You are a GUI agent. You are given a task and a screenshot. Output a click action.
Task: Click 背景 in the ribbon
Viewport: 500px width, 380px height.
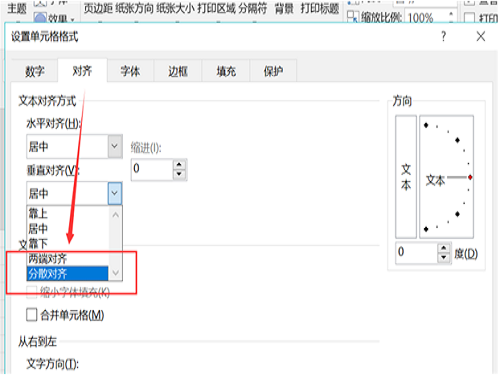(x=284, y=8)
